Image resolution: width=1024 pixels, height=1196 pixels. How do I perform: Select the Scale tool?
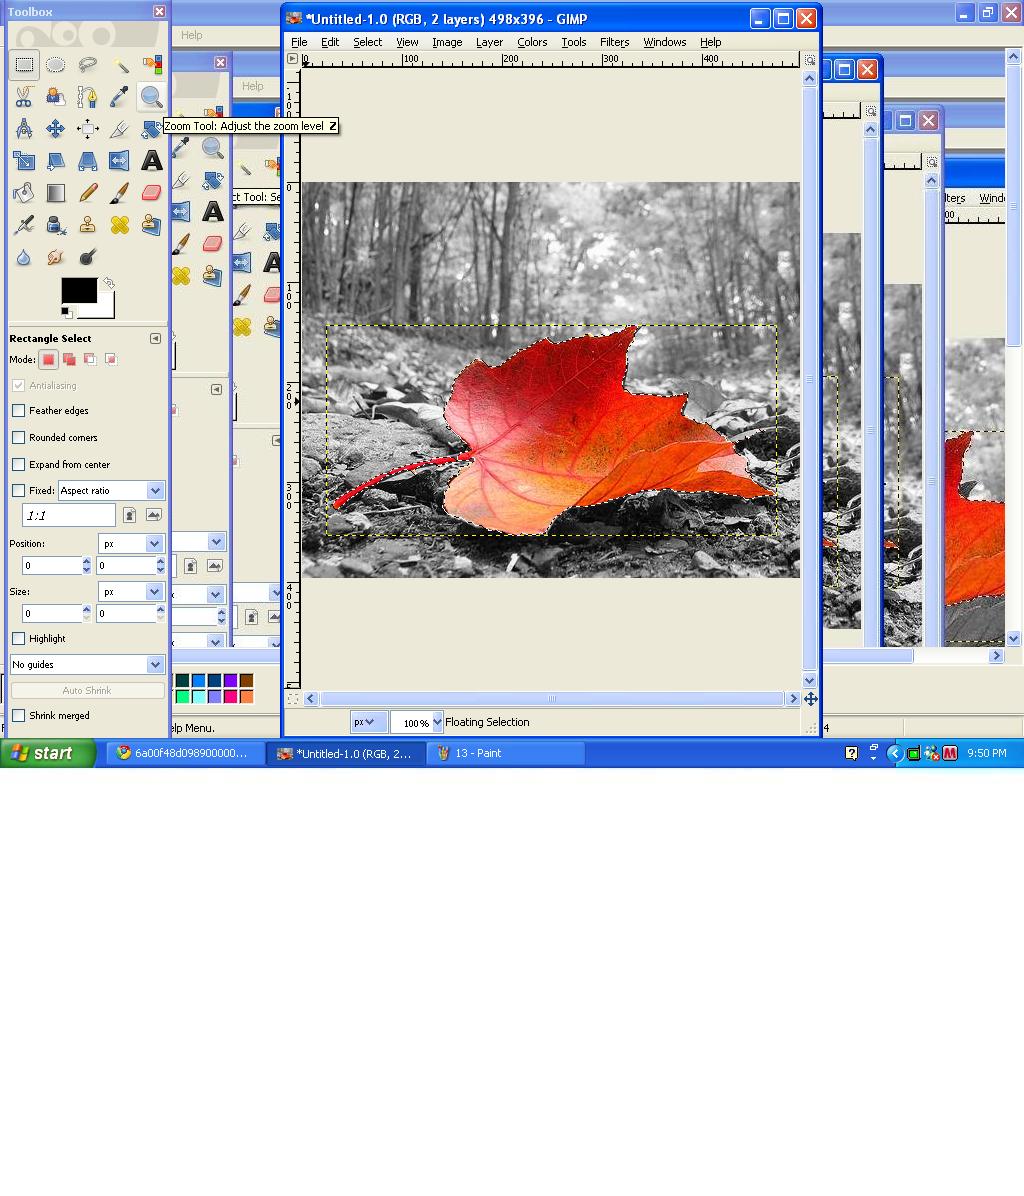[24, 161]
